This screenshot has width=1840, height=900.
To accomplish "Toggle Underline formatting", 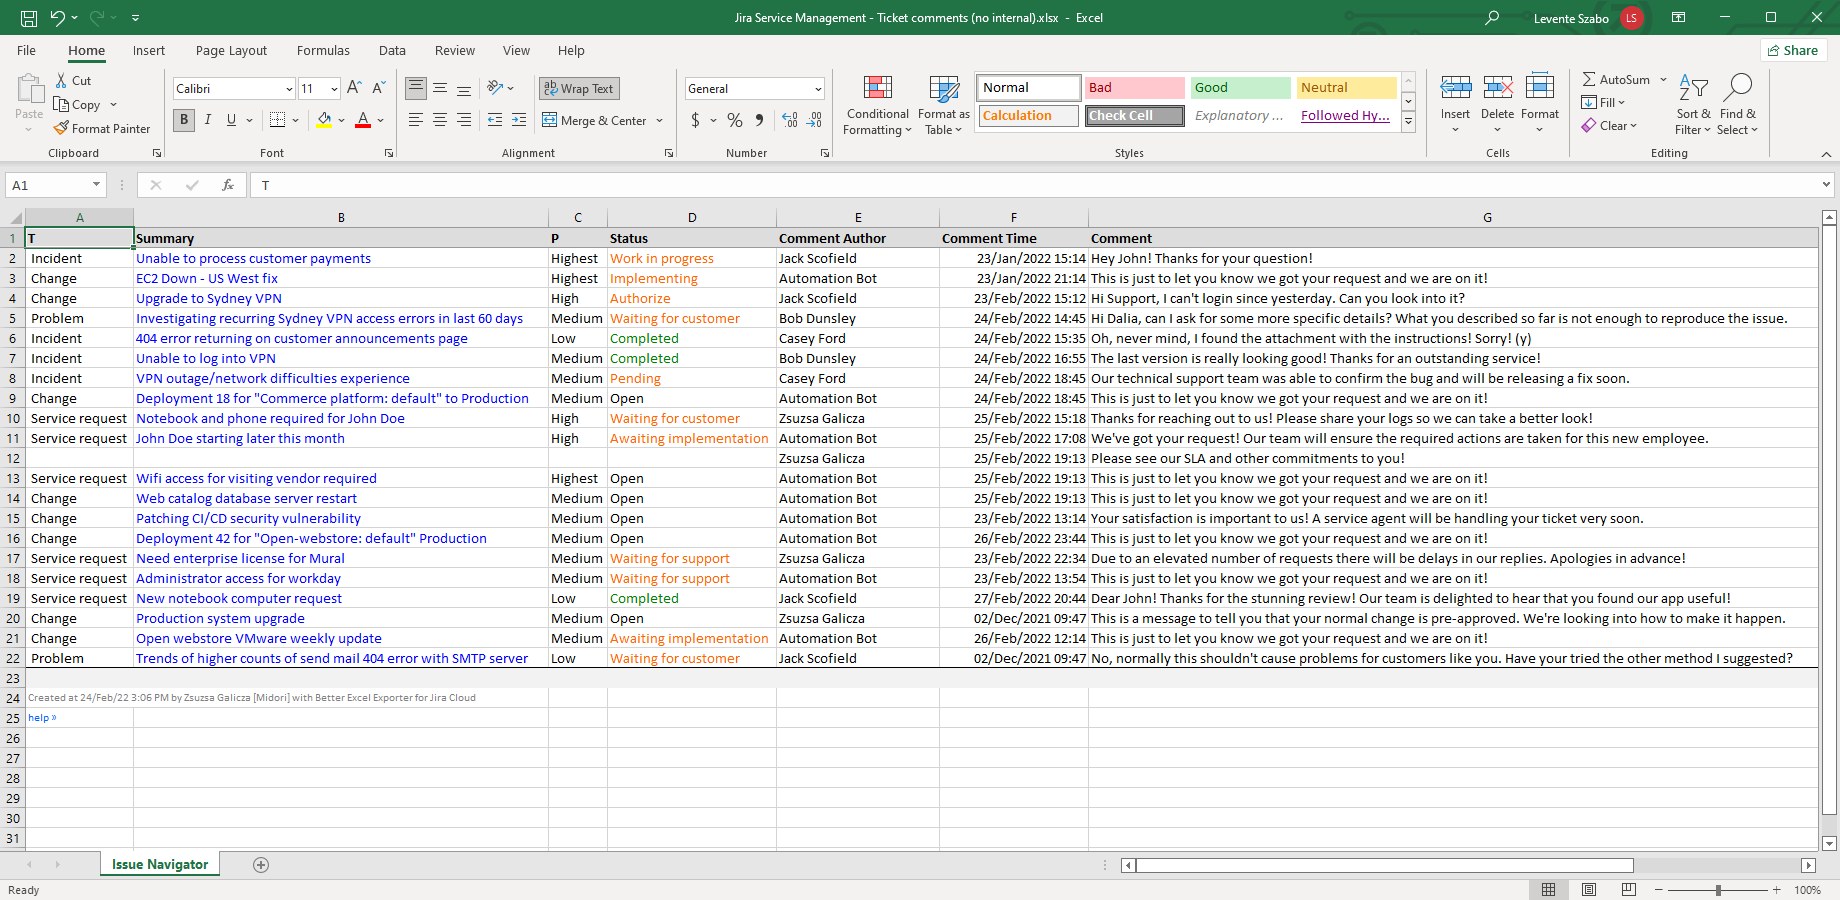I will click(231, 120).
